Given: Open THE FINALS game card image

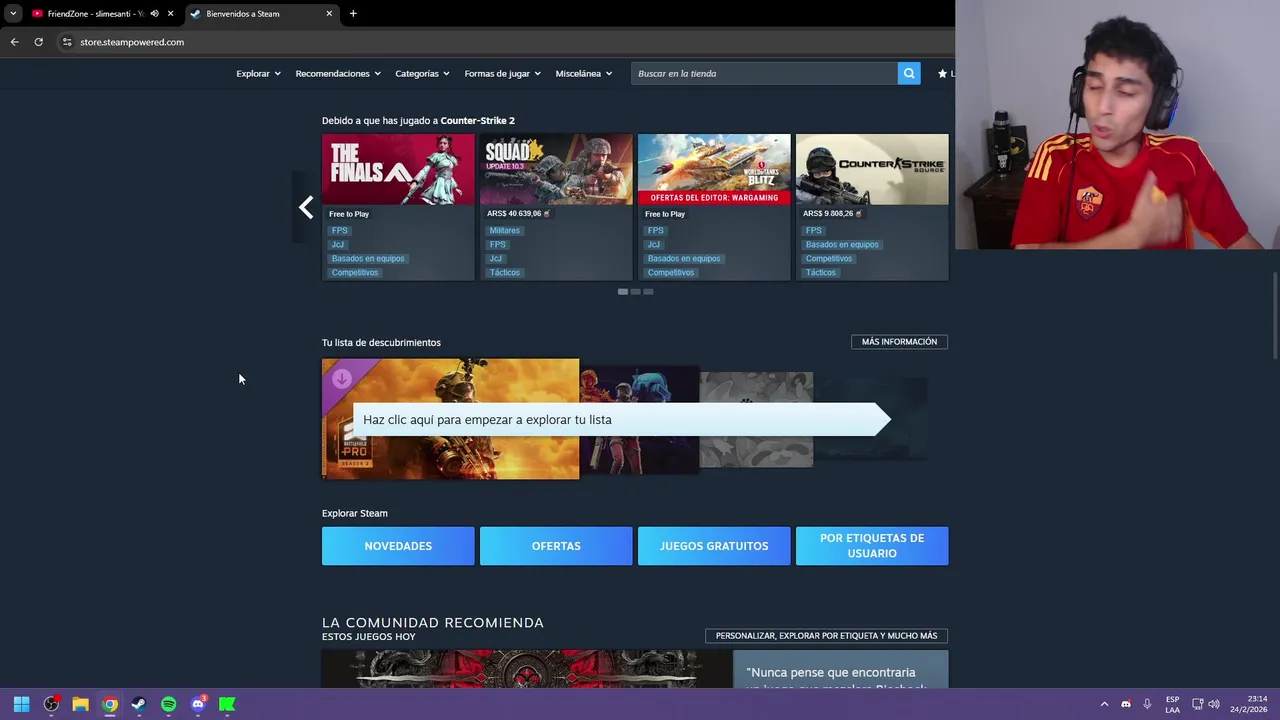Looking at the screenshot, I should [x=398, y=169].
